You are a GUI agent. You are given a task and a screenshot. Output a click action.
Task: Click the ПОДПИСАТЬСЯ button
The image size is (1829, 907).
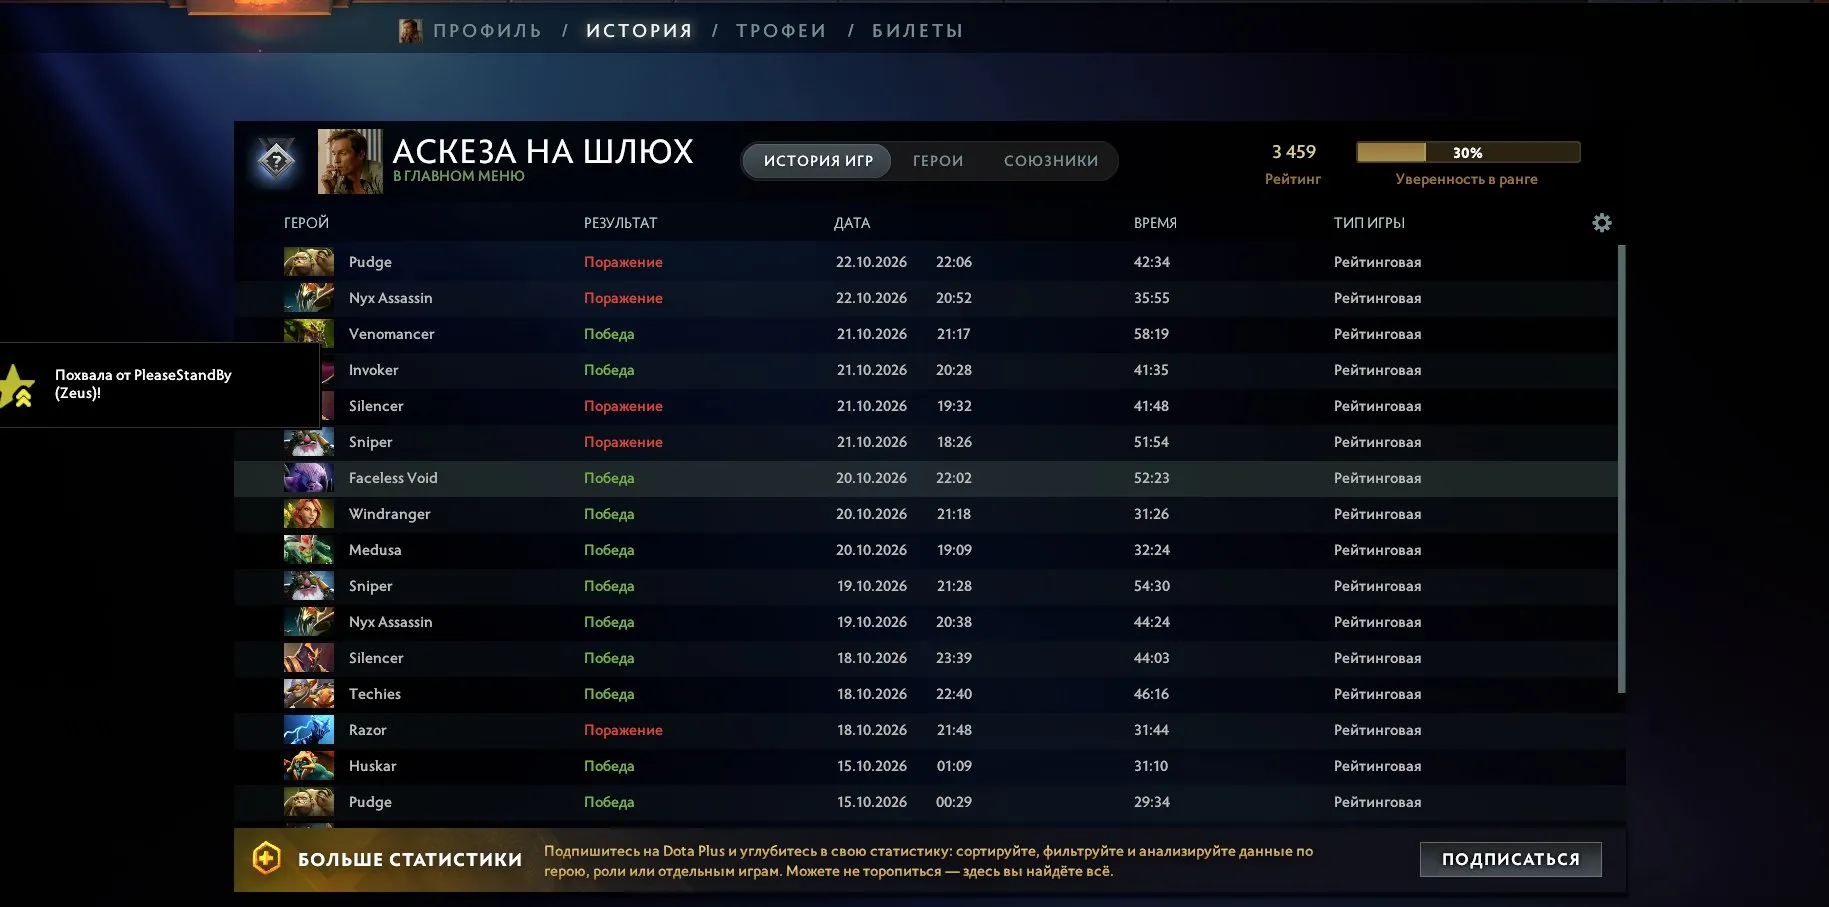(1511, 859)
